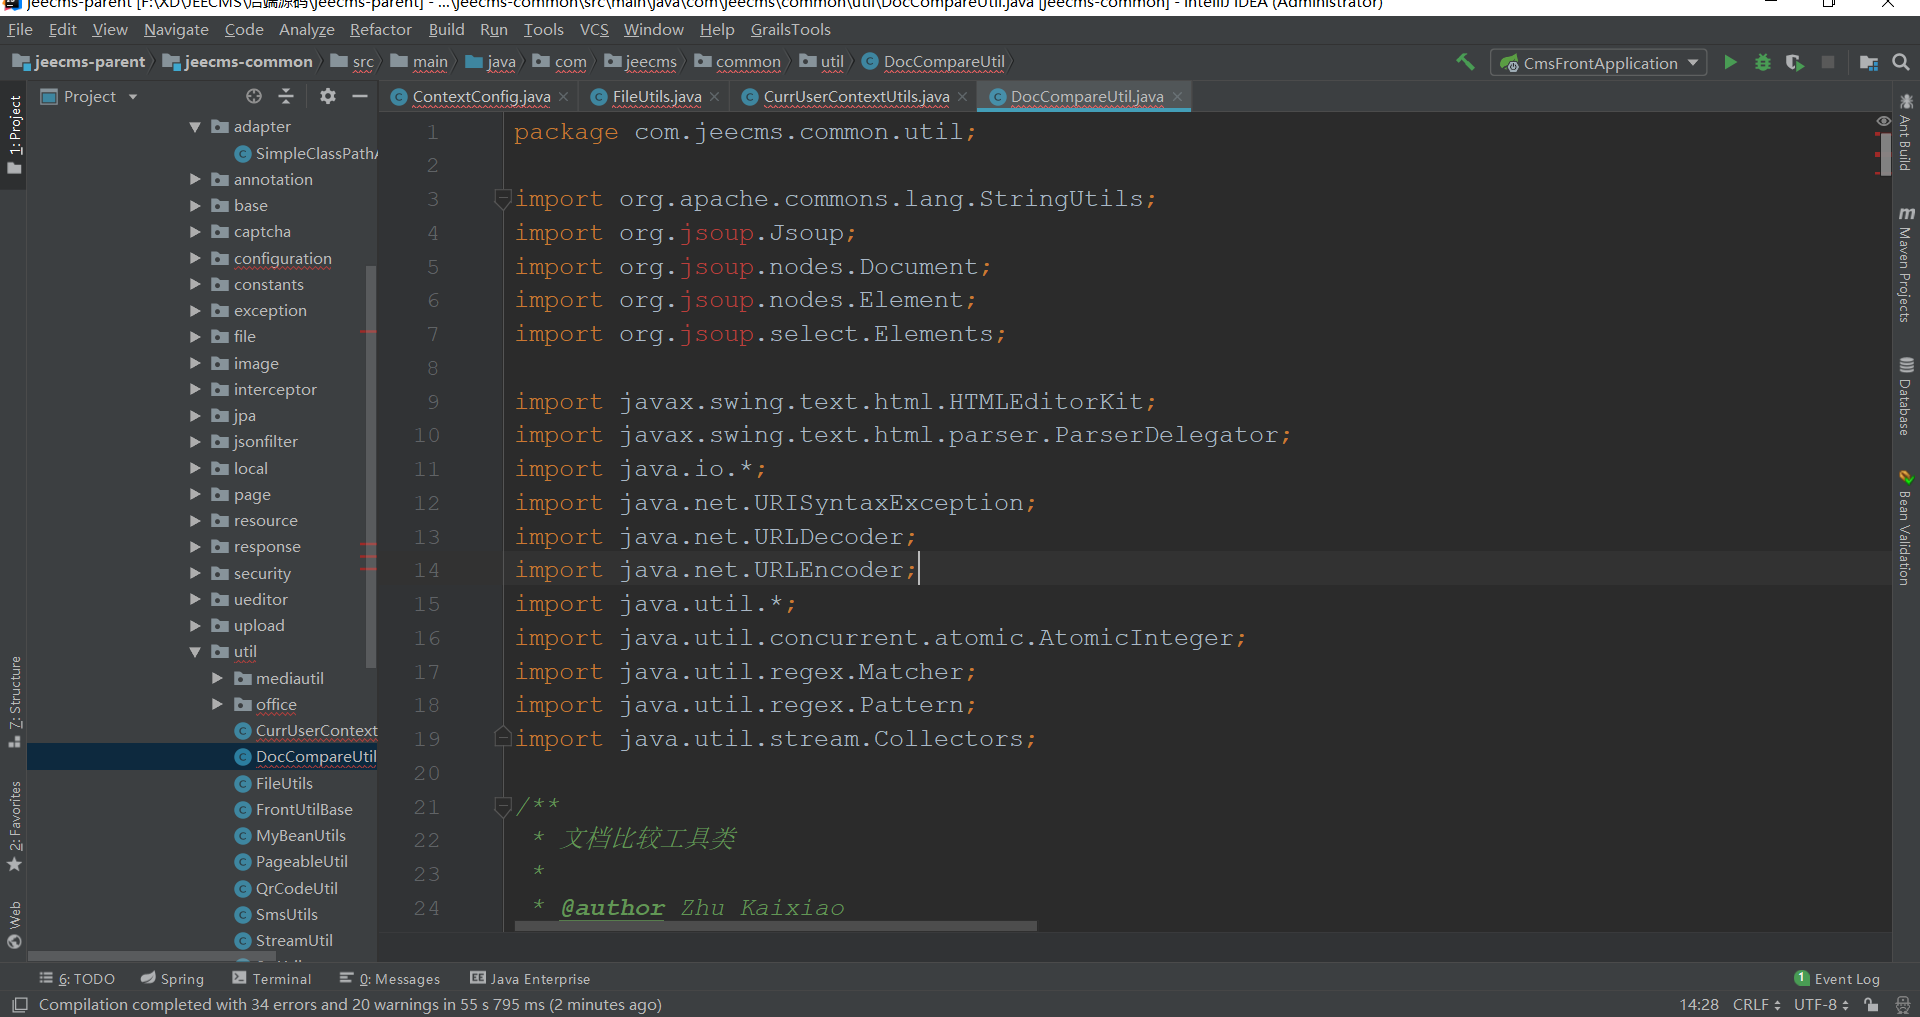Viewport: 1920px width, 1017px height.
Task: Open the Event Log
Action: tap(1837, 979)
